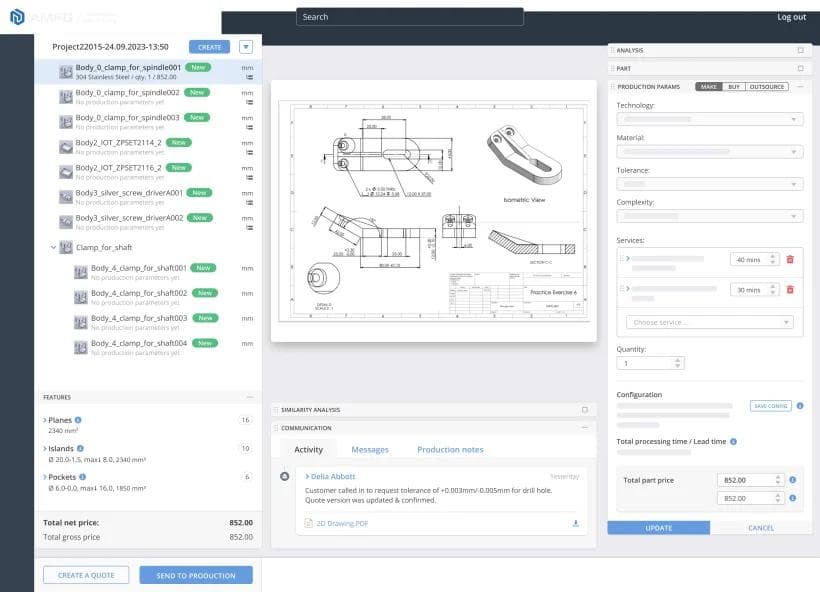Download the 2D Drawing.PDF attachment
The image size is (820, 592).
click(x=574, y=522)
